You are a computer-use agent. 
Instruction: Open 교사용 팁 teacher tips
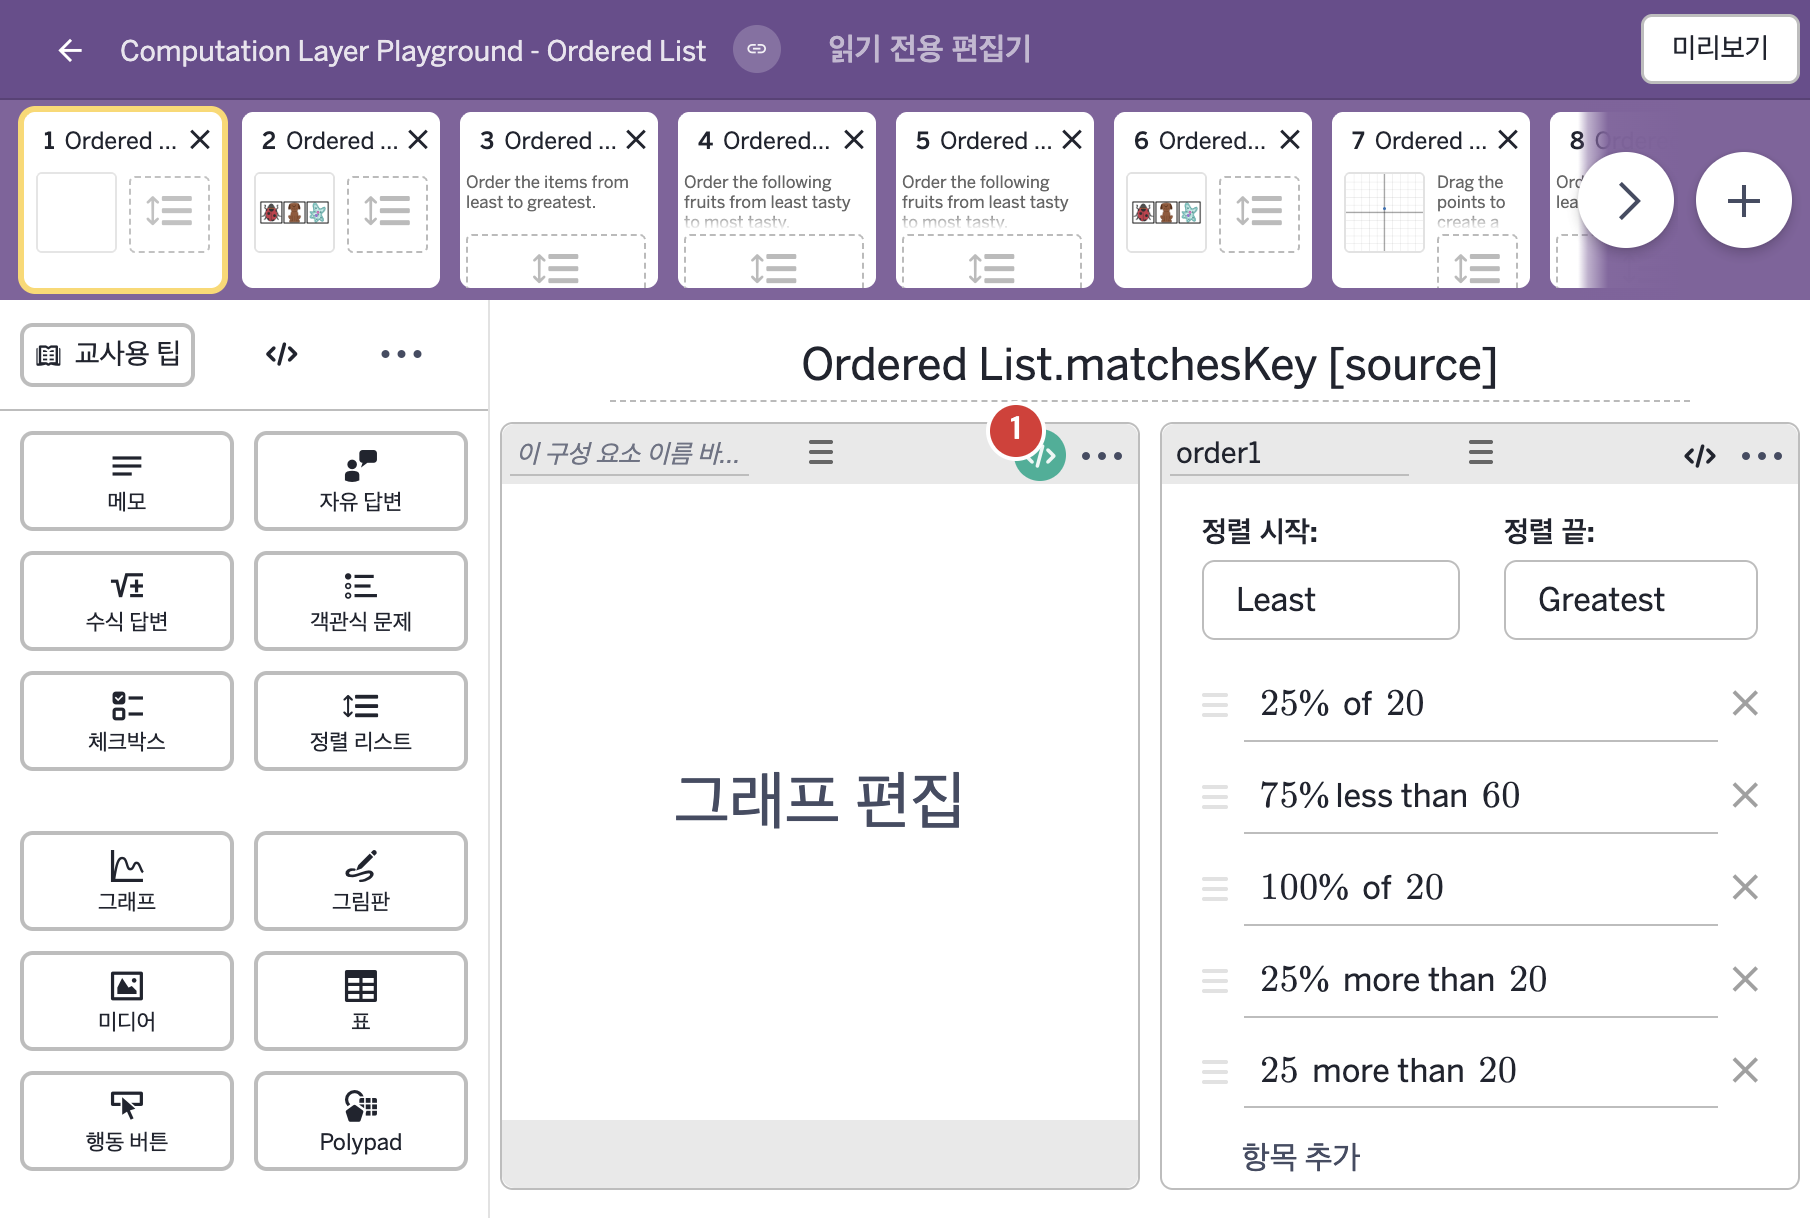click(108, 354)
